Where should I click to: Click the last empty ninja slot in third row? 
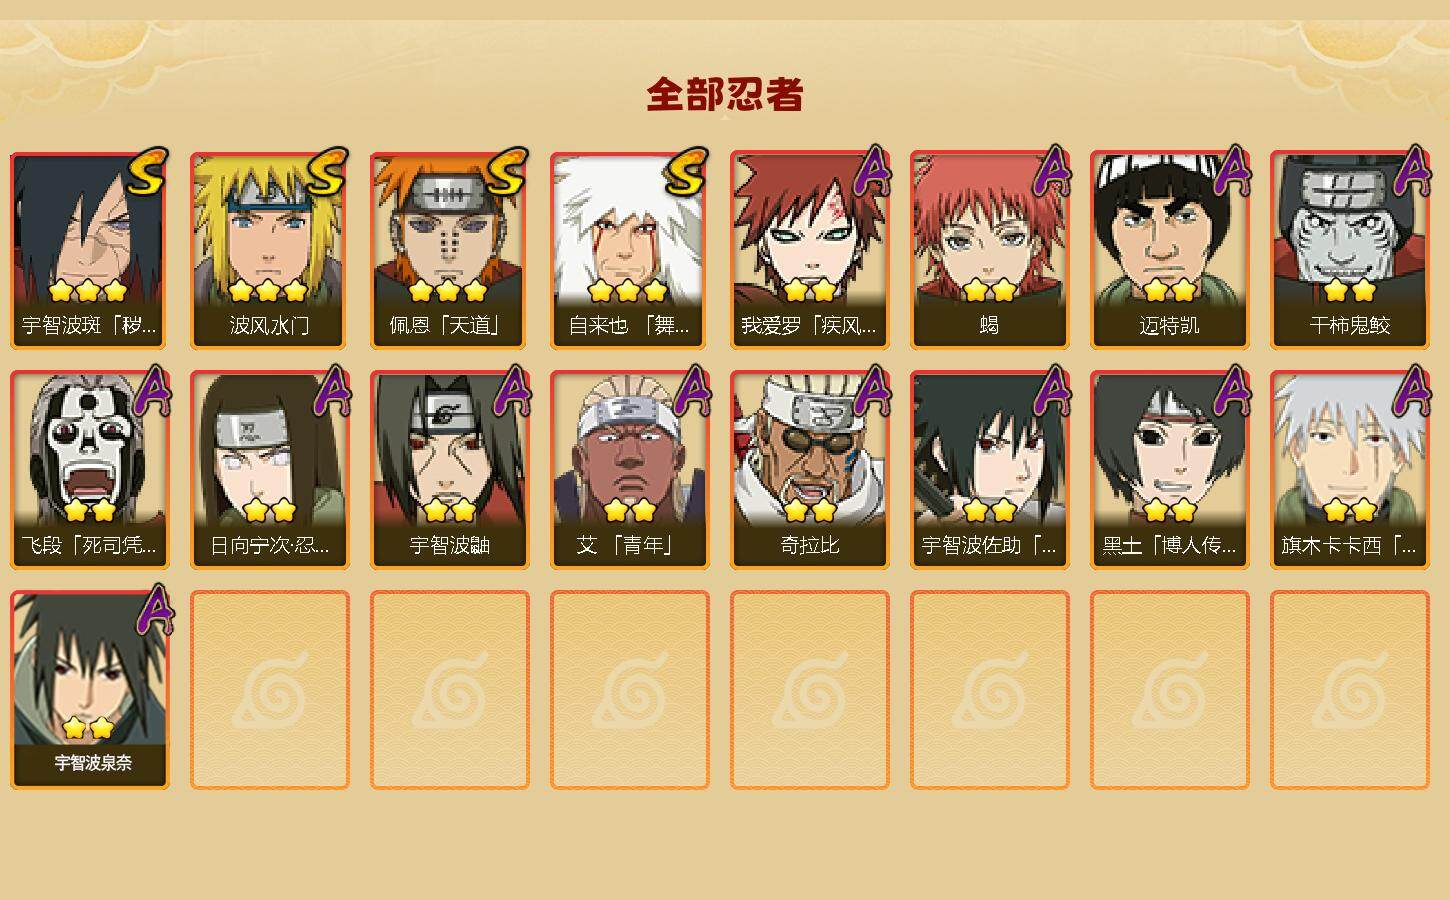pyautogui.click(x=1350, y=690)
